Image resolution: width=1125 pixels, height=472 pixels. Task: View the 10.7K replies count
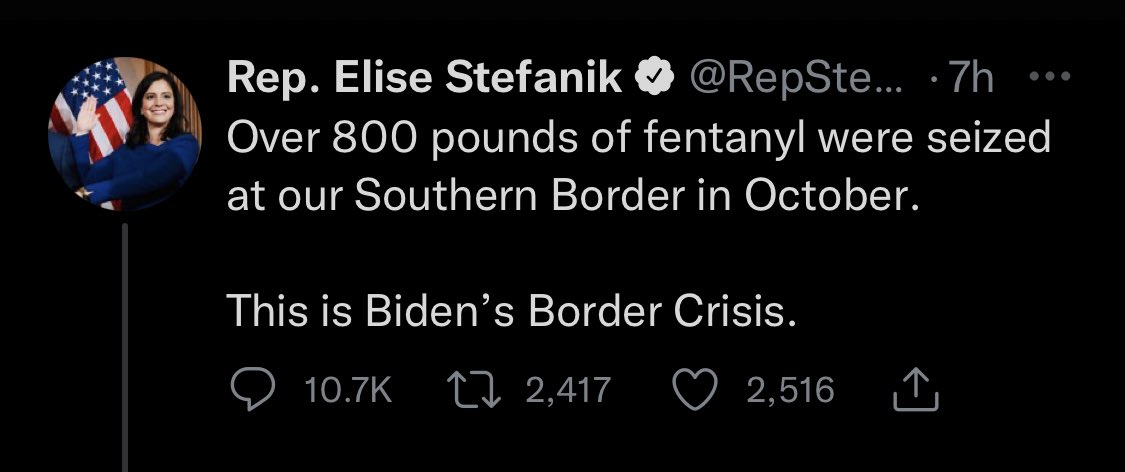tap(348, 390)
